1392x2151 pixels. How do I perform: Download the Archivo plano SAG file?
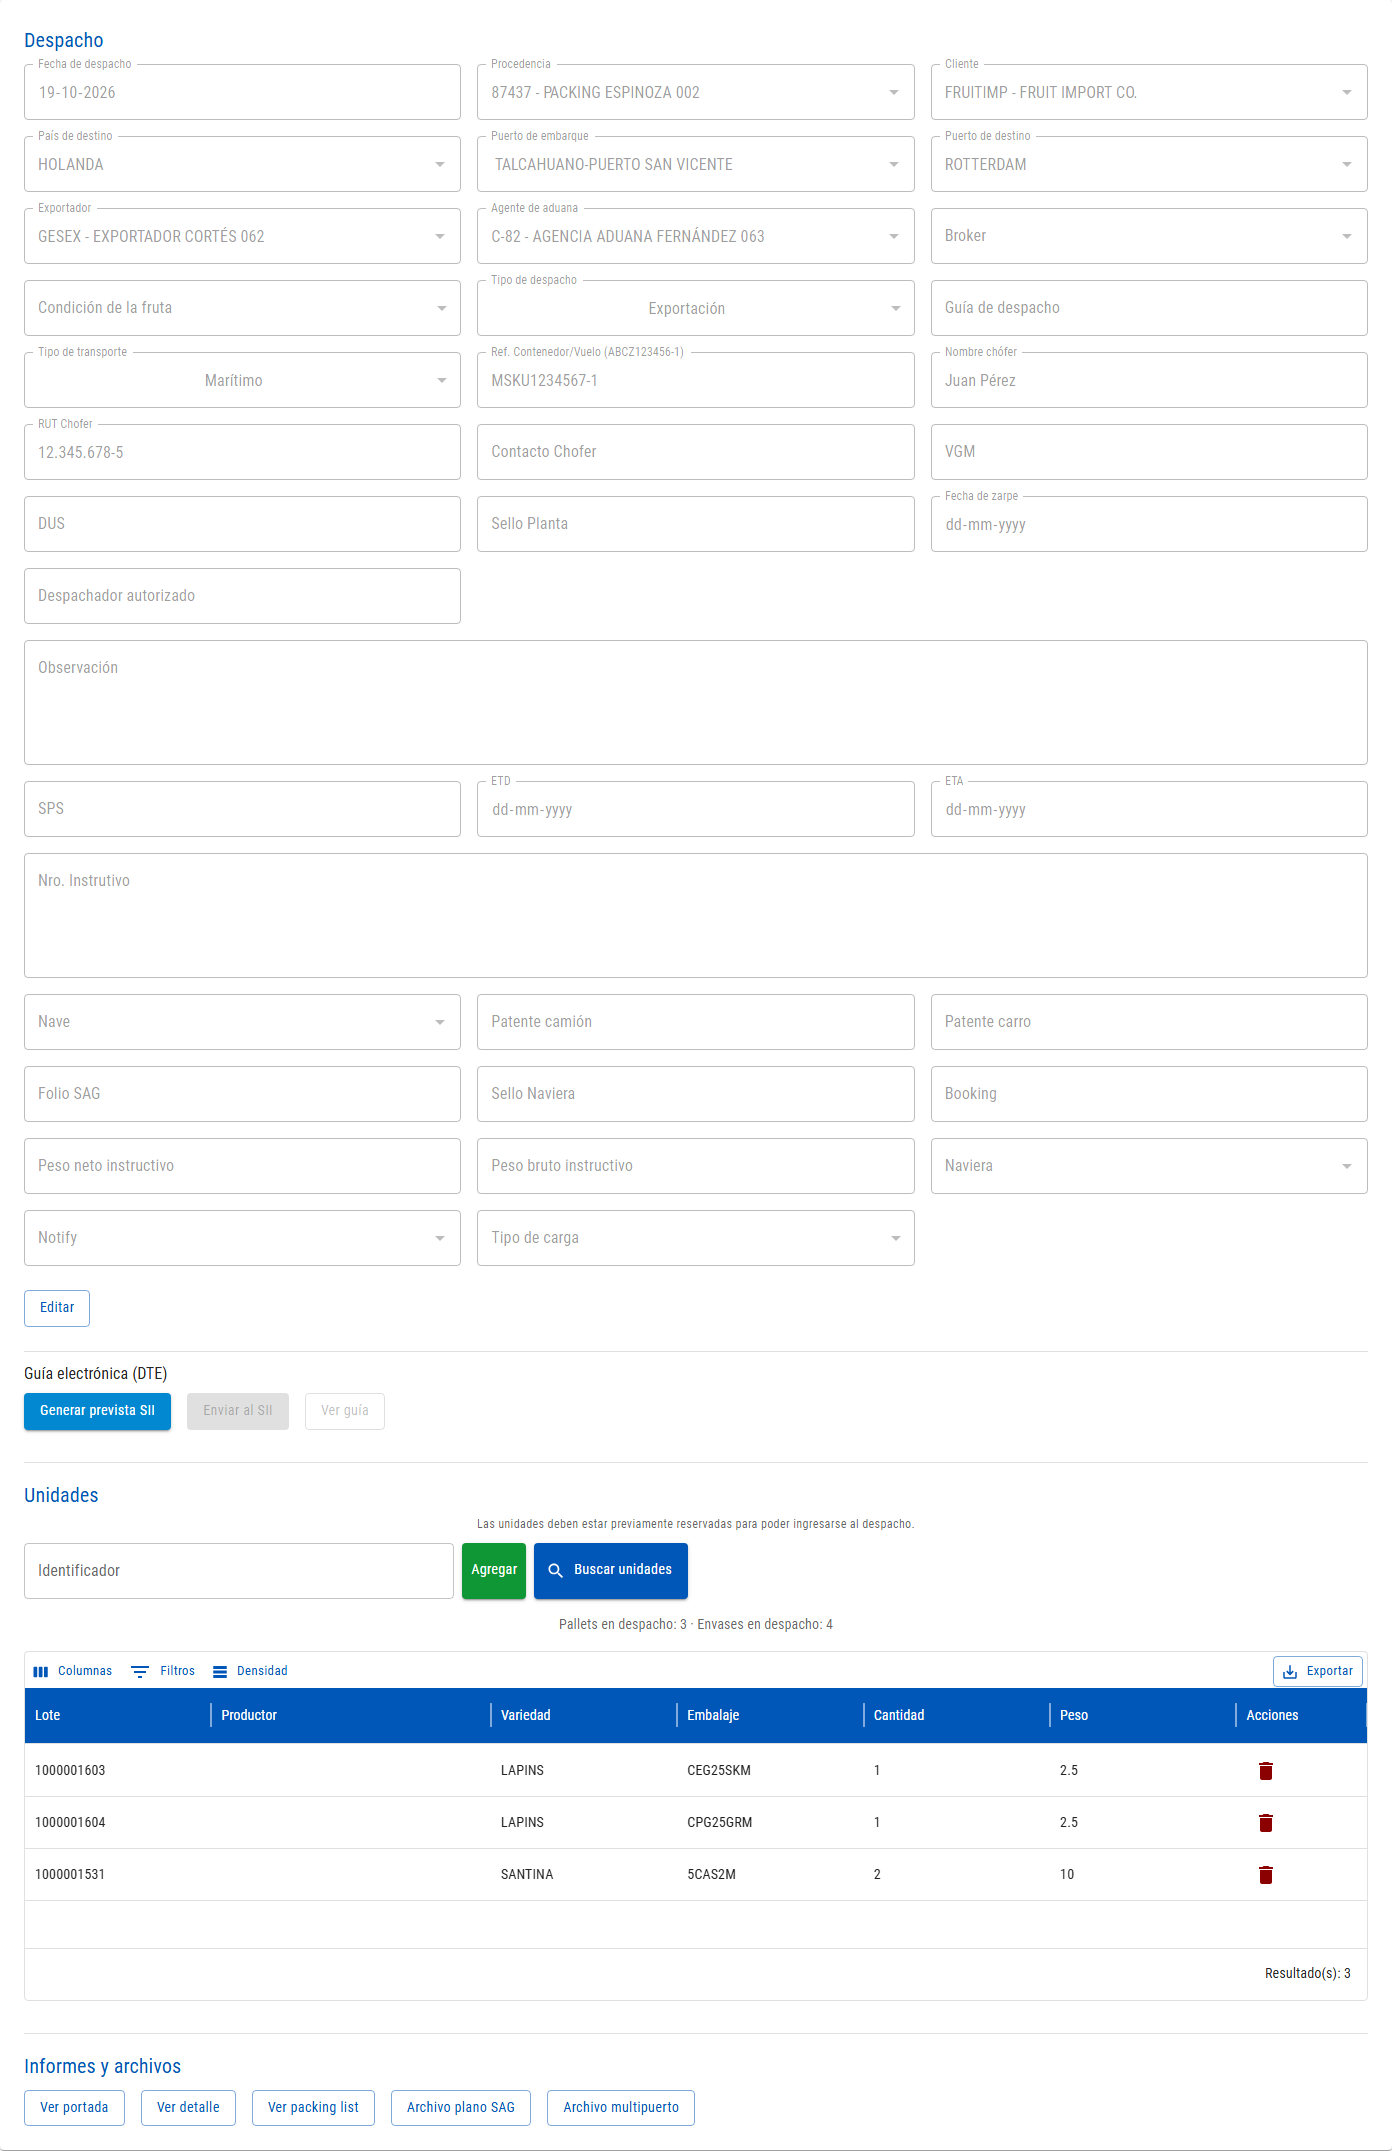coord(460,2107)
